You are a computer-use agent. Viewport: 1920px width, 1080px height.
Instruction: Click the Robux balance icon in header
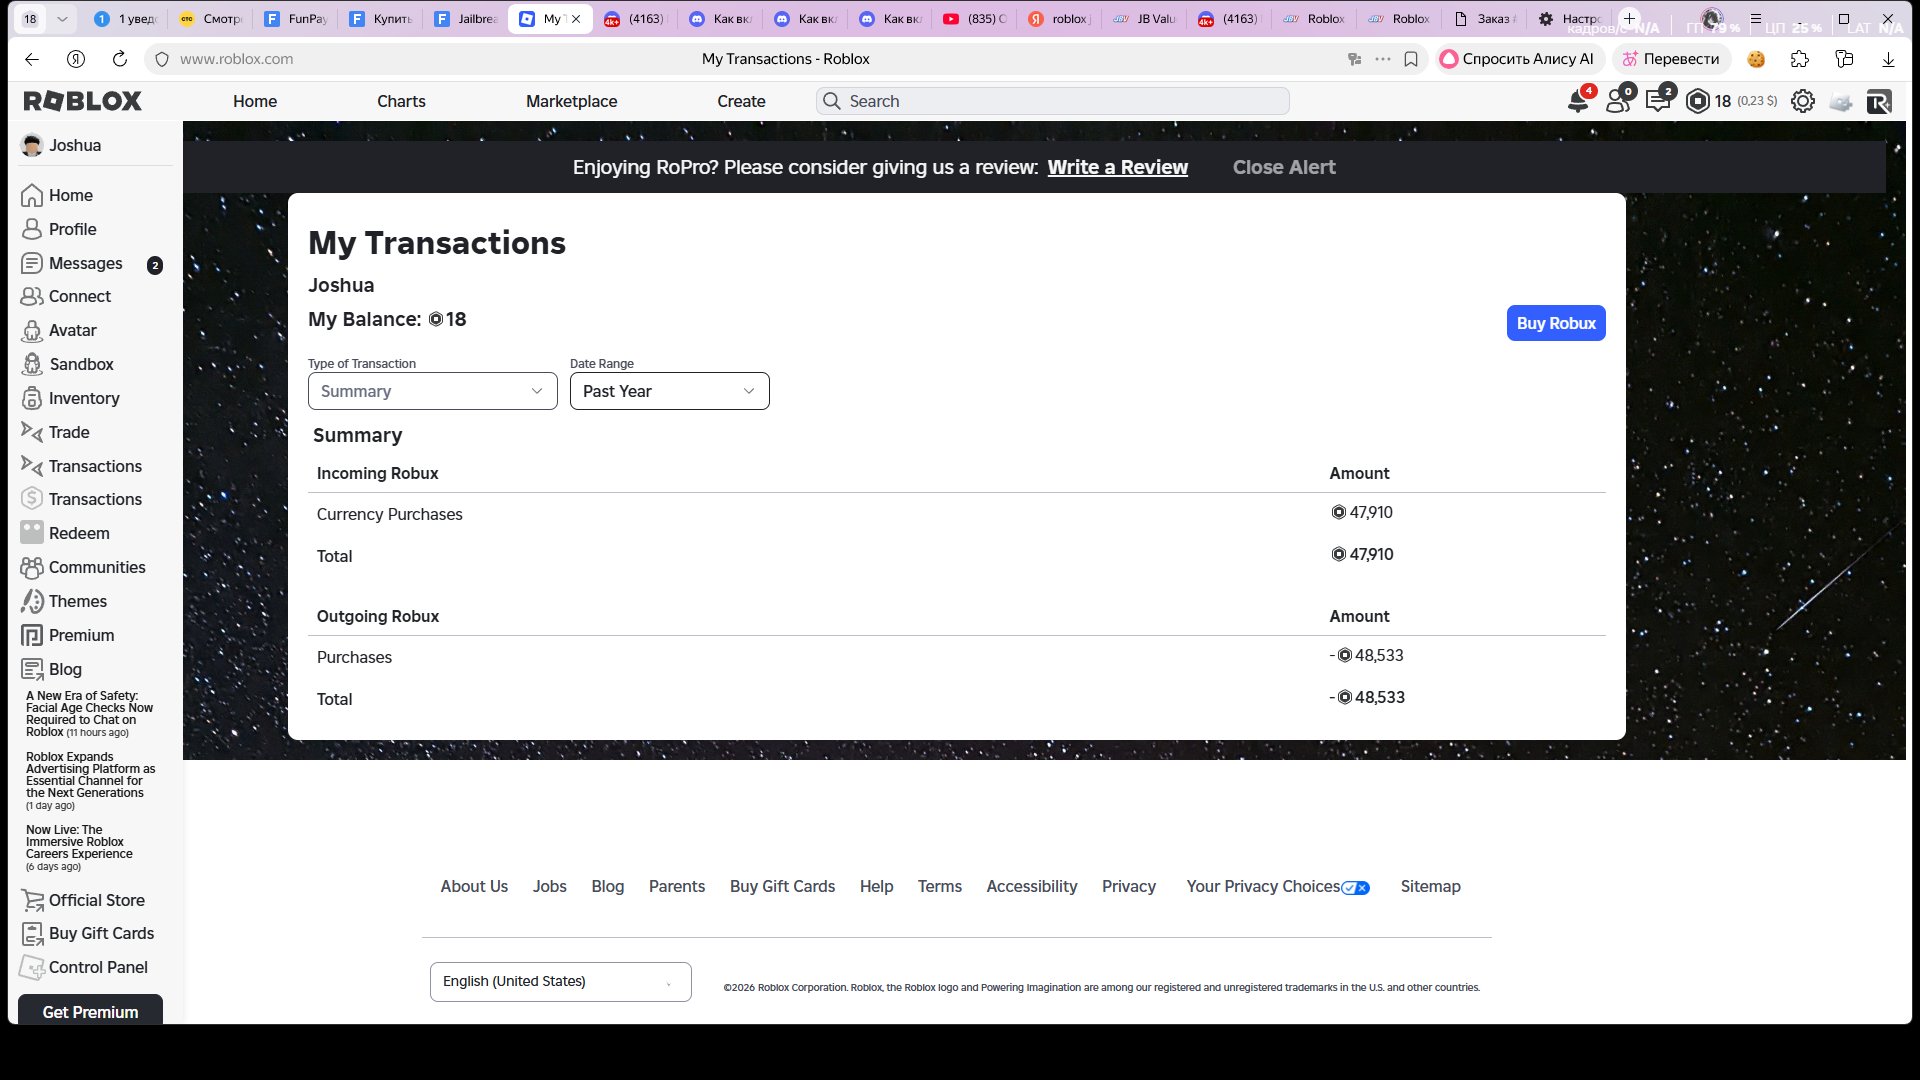tap(1698, 101)
